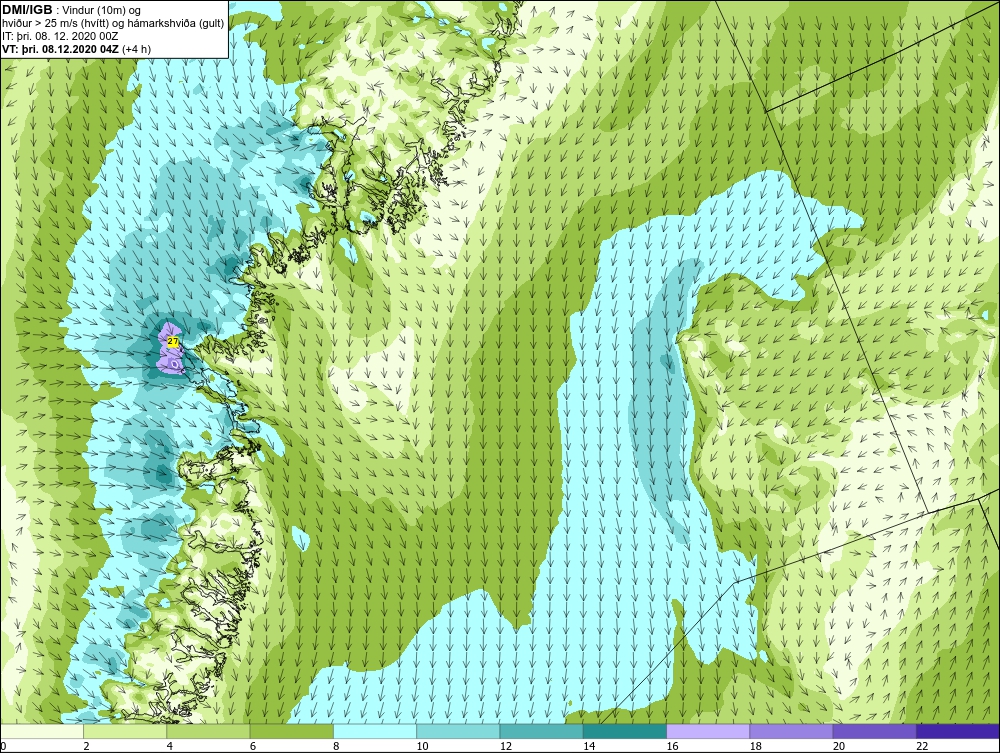Click the legend scale number 16
Image resolution: width=1000 pixels, height=753 pixels.
(672, 747)
